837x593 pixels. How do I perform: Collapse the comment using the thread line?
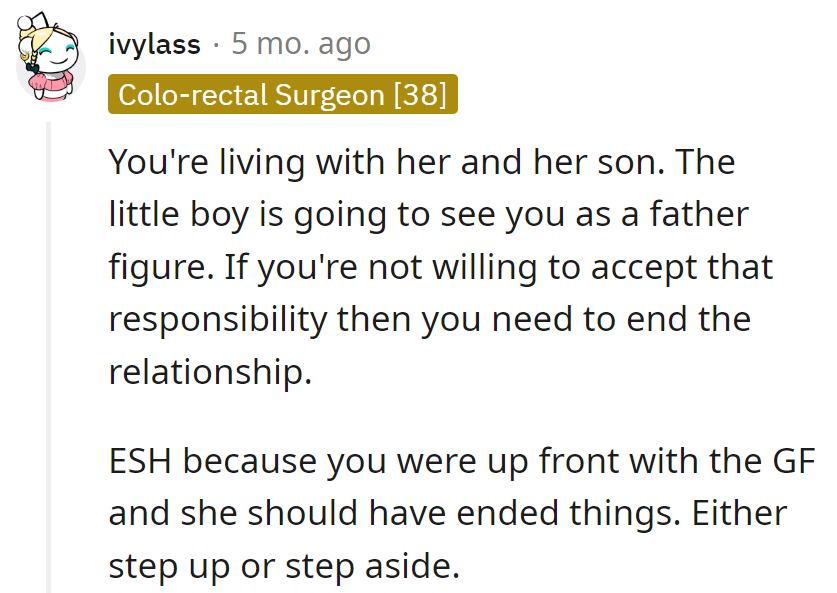coord(47,350)
